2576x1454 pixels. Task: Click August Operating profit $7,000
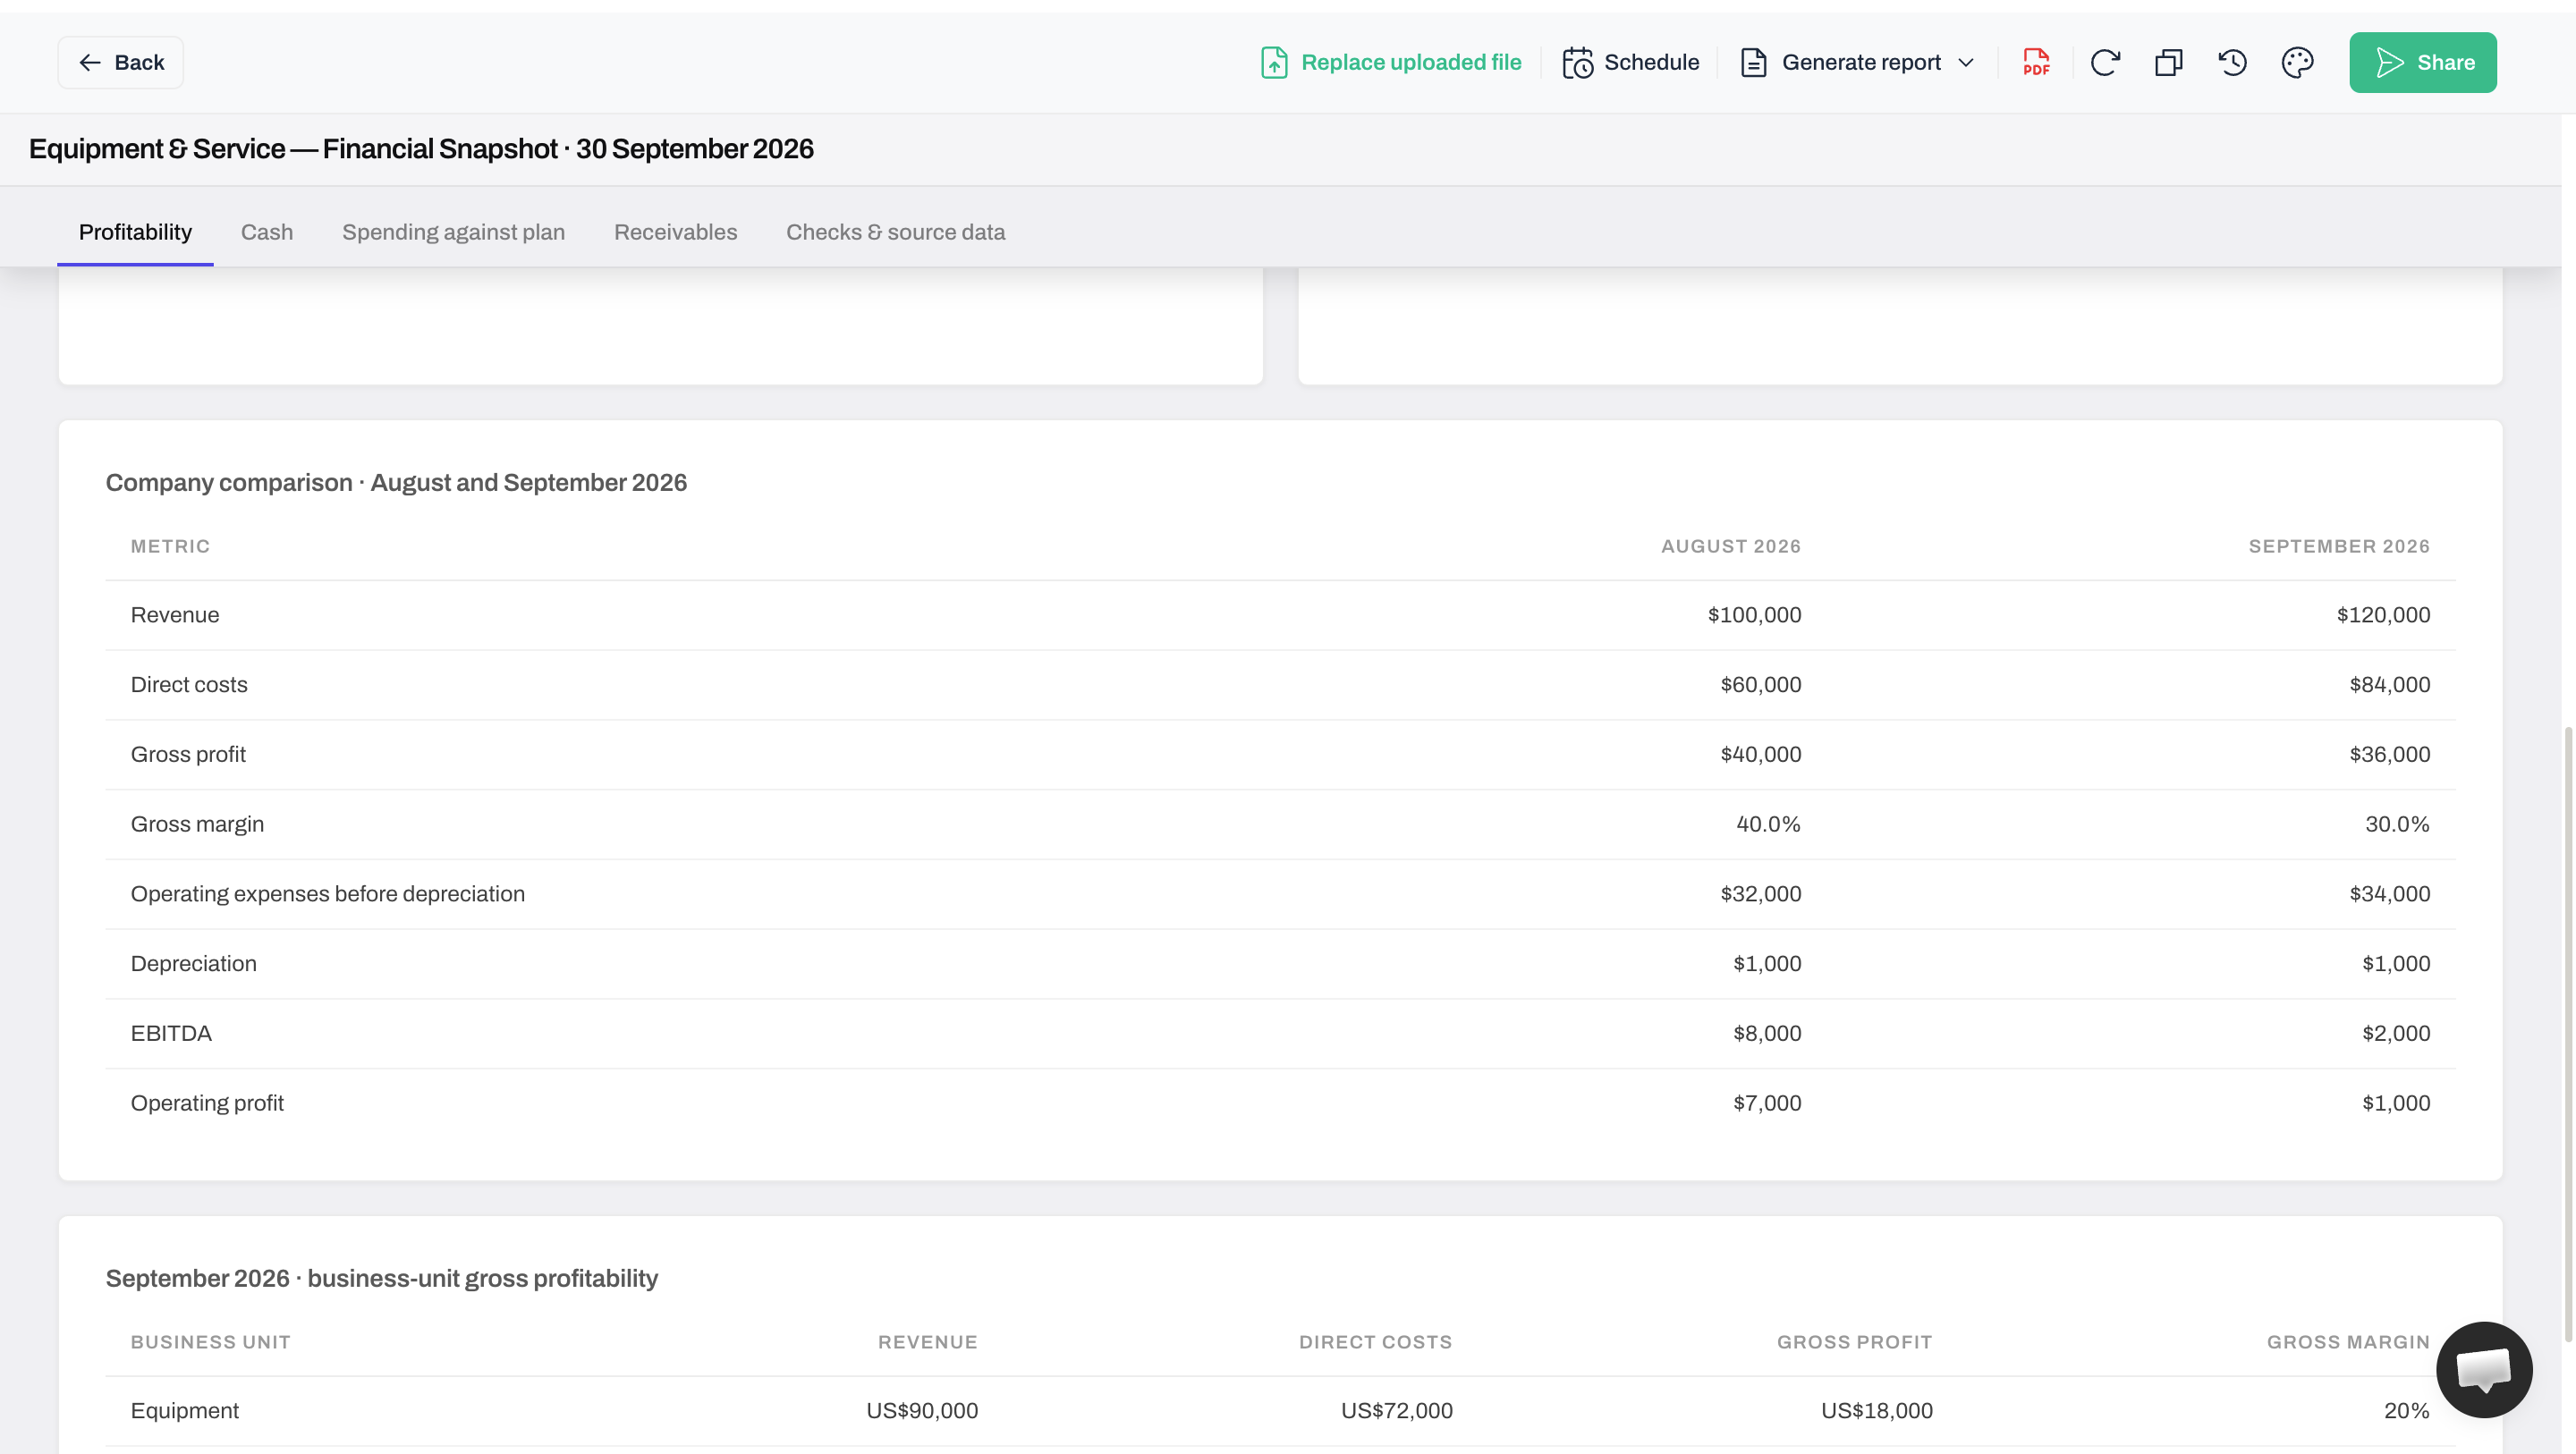coord(1767,1103)
